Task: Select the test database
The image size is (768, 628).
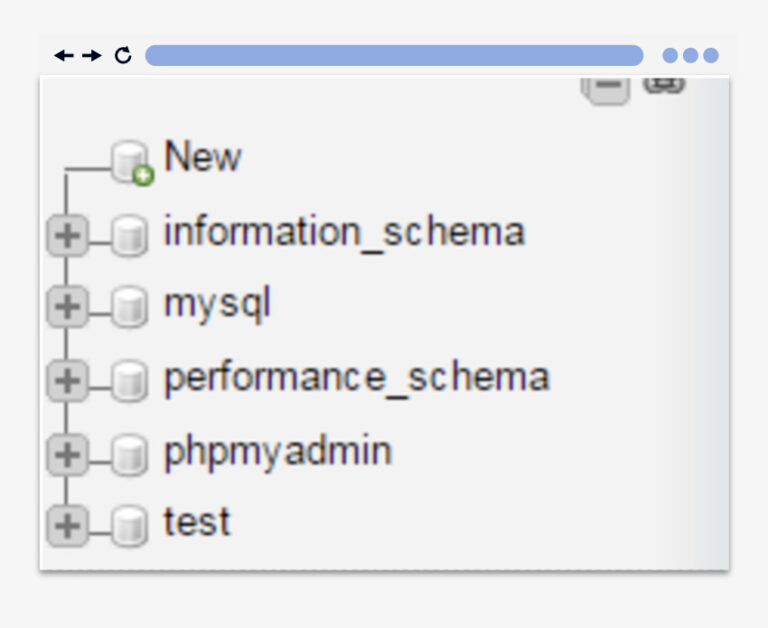Action: click(x=197, y=522)
